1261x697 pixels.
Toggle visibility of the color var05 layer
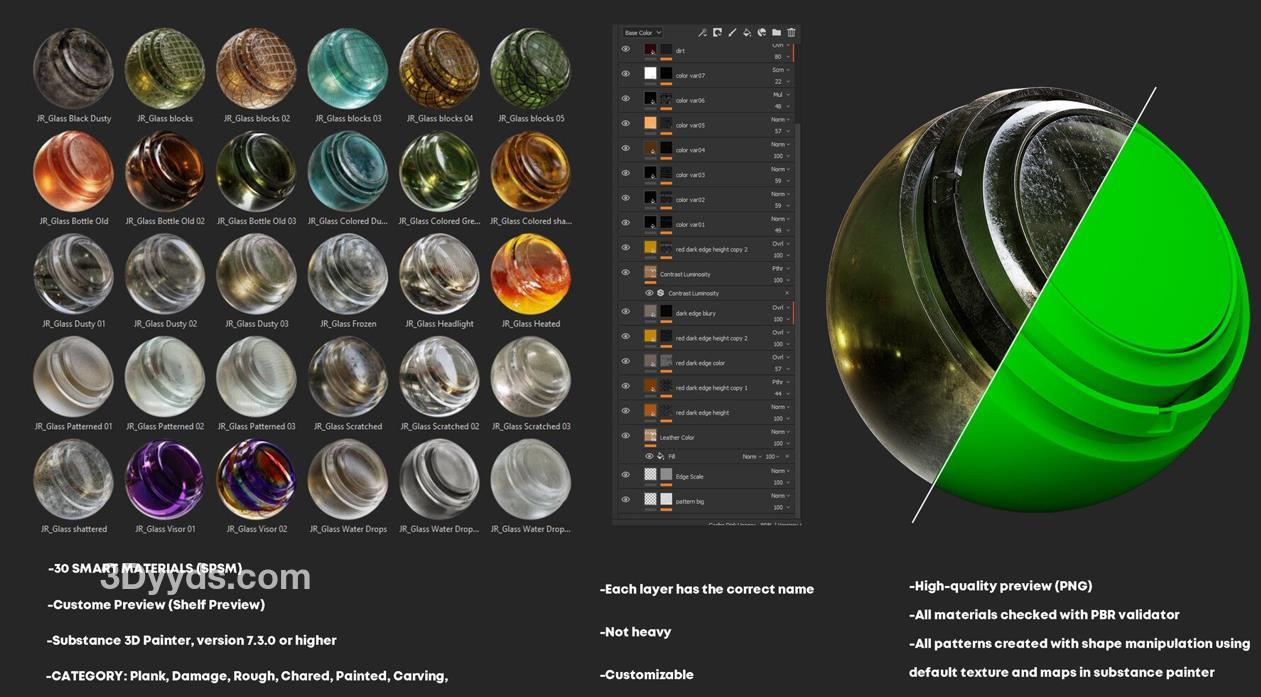pyautogui.click(x=626, y=124)
